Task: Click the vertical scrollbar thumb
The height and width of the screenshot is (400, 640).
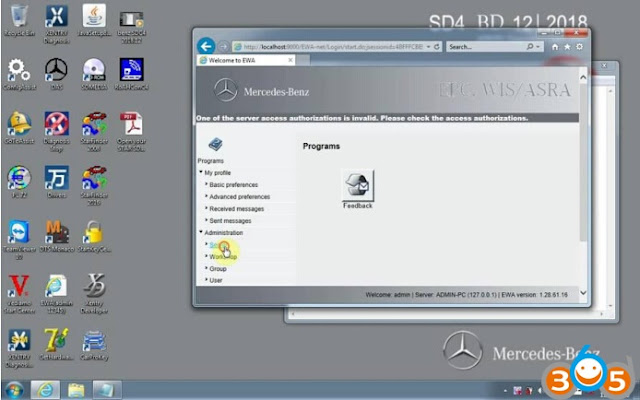Action: (x=583, y=161)
